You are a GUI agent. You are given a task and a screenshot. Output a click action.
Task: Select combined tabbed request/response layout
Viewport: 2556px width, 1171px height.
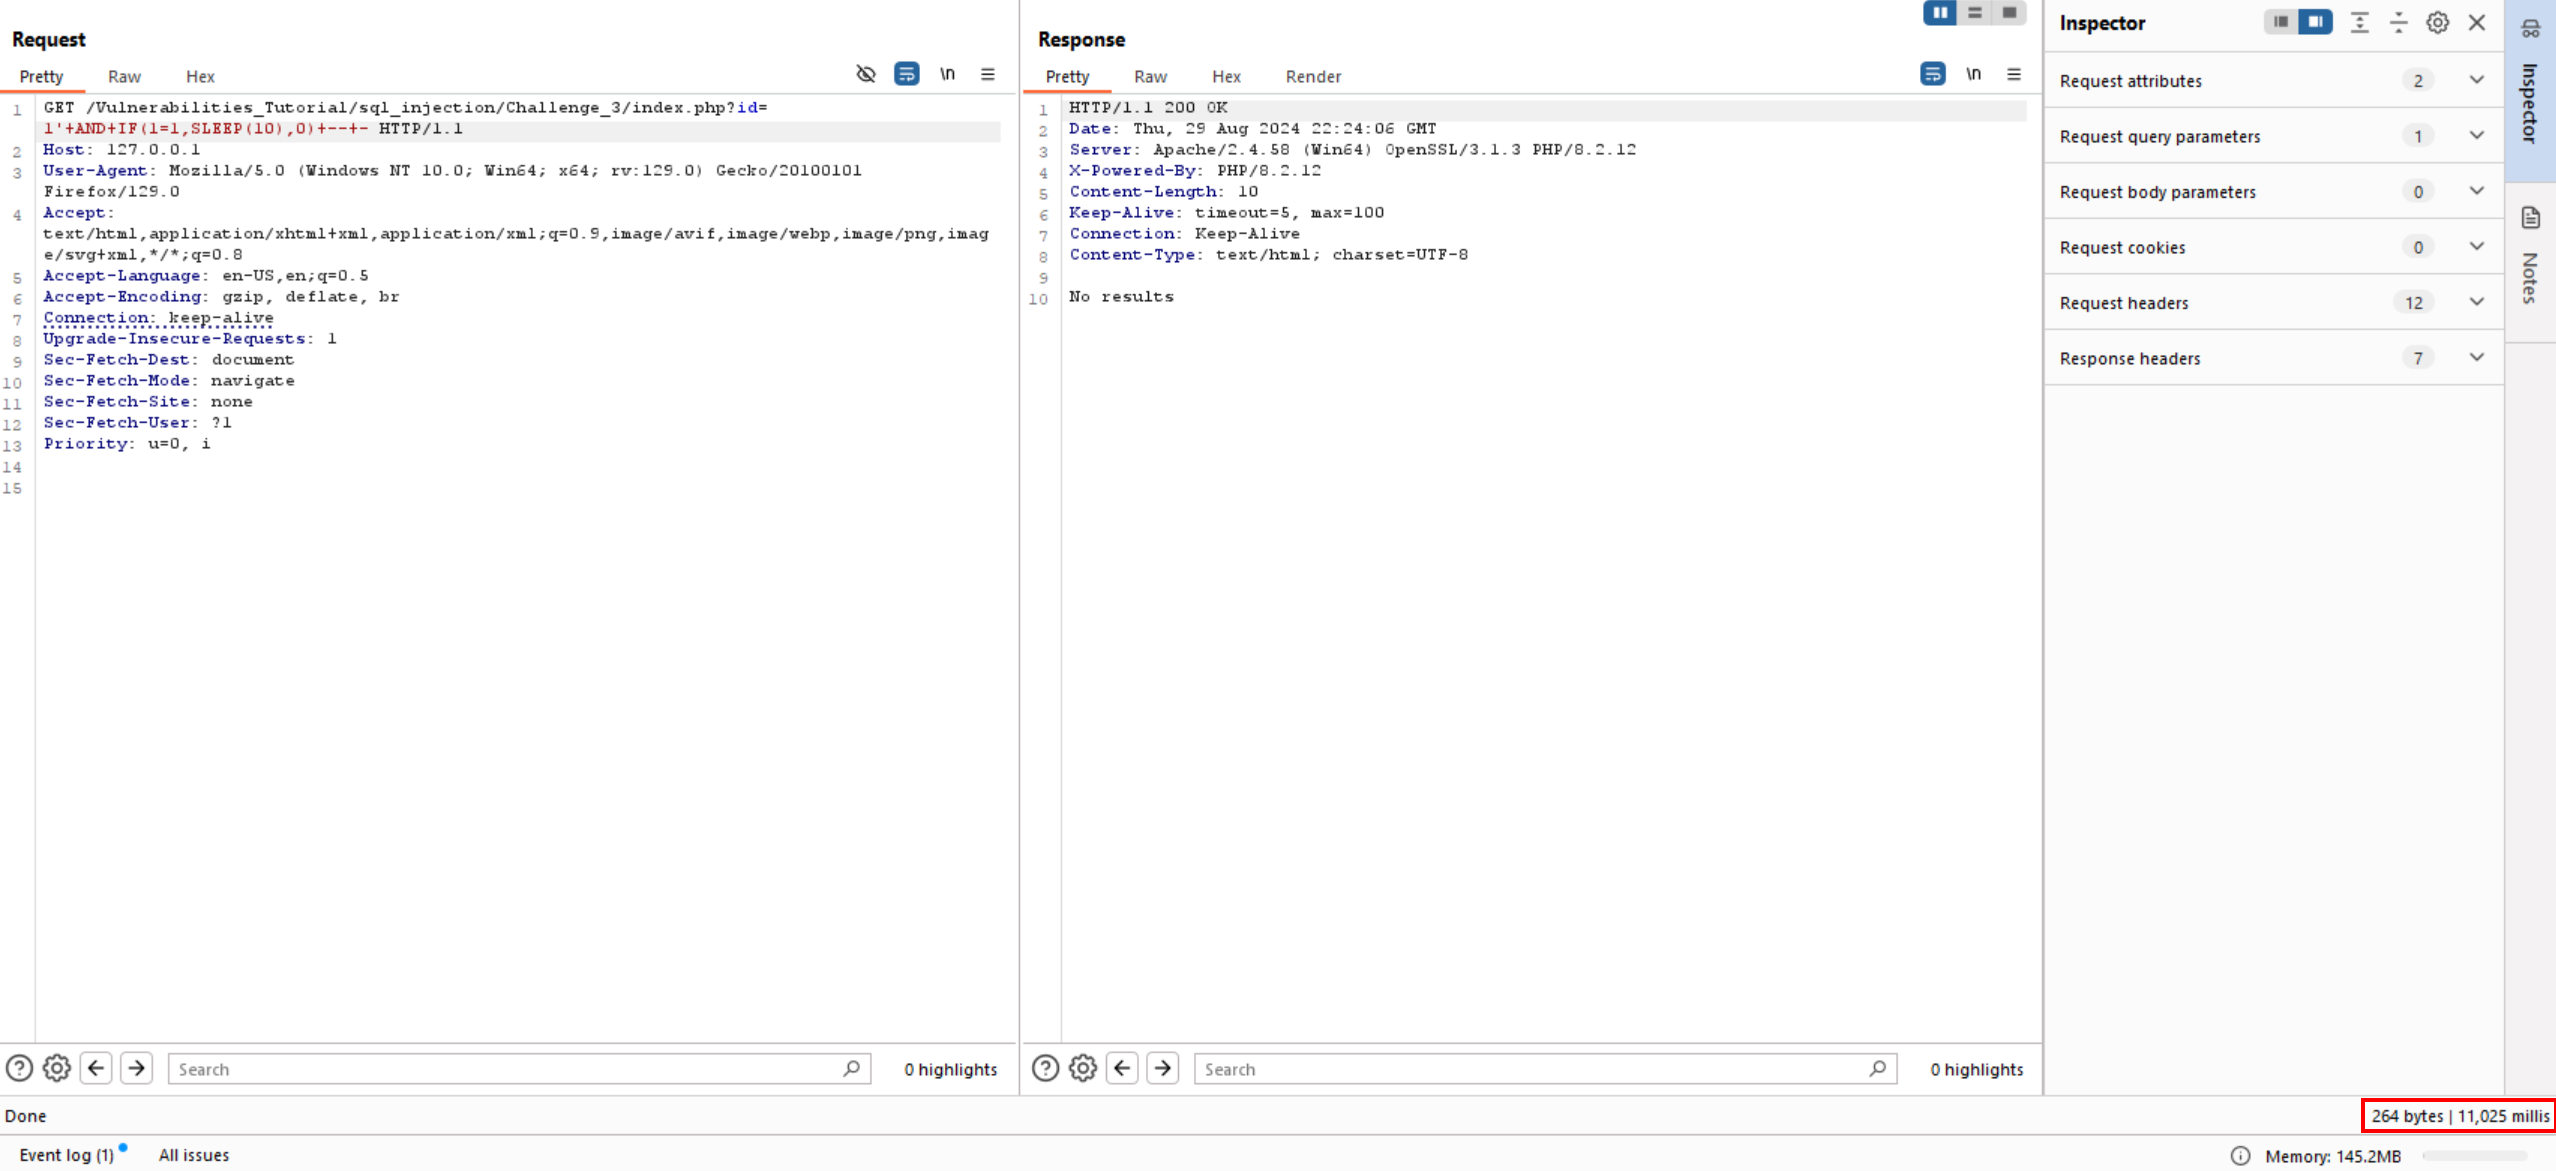[x=2009, y=13]
